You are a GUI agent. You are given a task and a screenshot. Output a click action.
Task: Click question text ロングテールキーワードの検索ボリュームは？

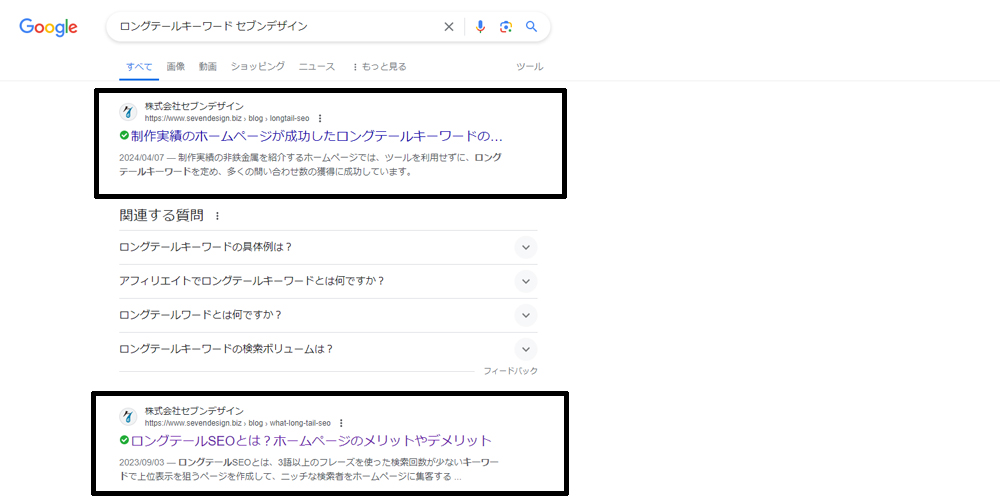(227, 349)
